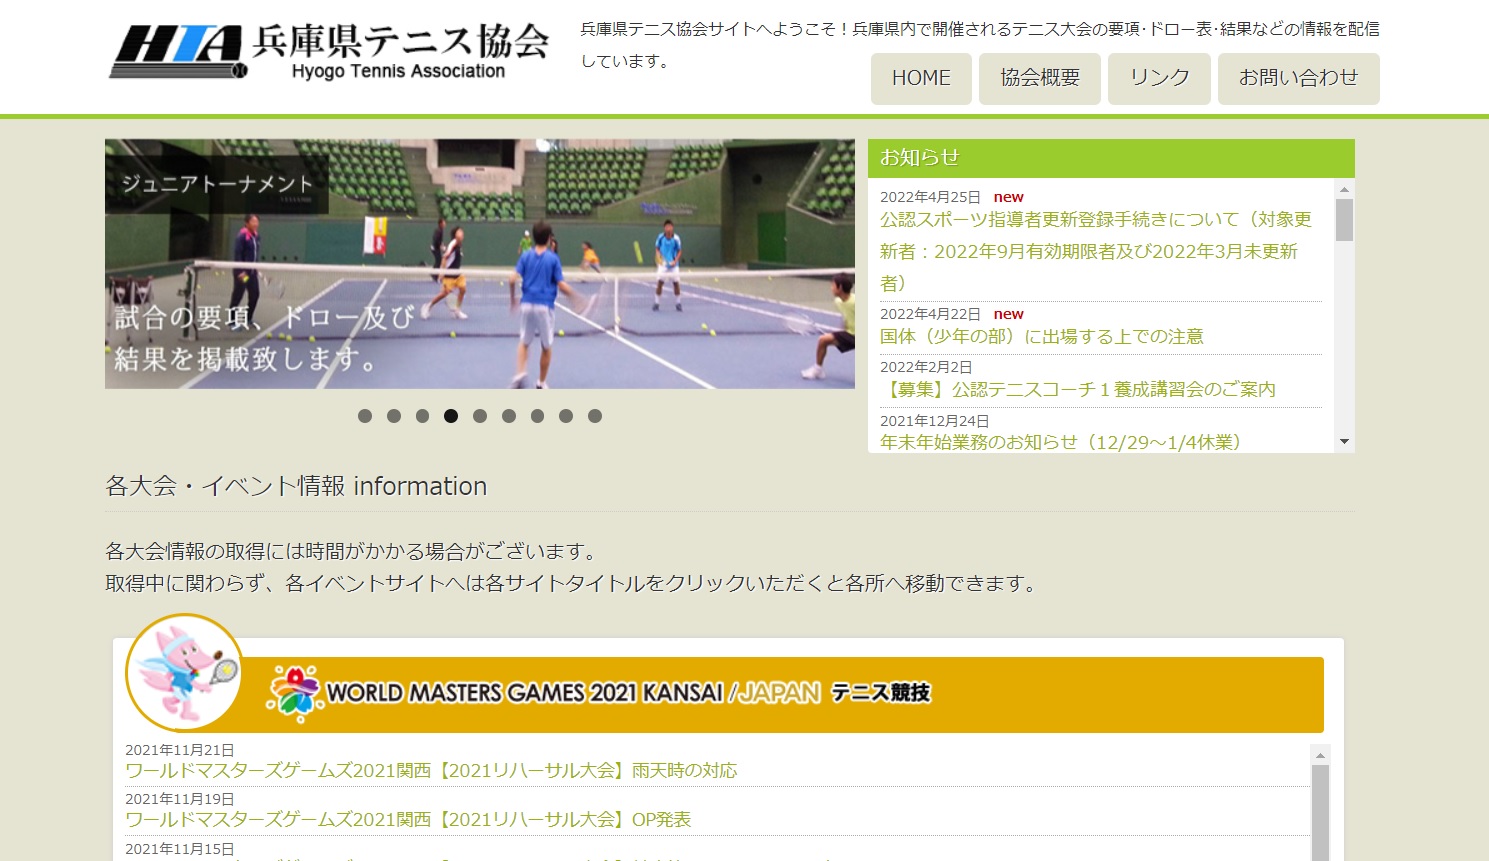Viewport: 1489px width, 861px height.
Task: Open 公認テニスコーチ１養成講習会のご案内 link
Action: [x=1078, y=389]
